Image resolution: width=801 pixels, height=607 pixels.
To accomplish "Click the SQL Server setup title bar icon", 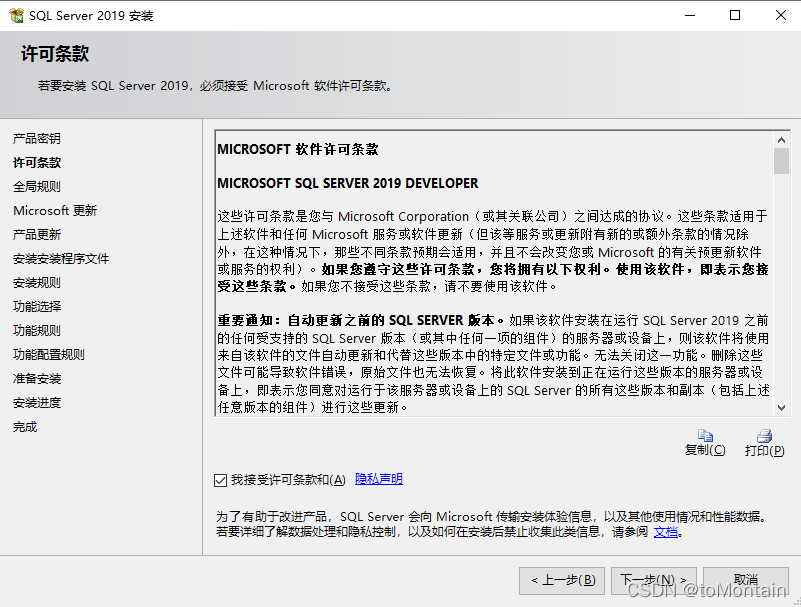I will (x=16, y=15).
